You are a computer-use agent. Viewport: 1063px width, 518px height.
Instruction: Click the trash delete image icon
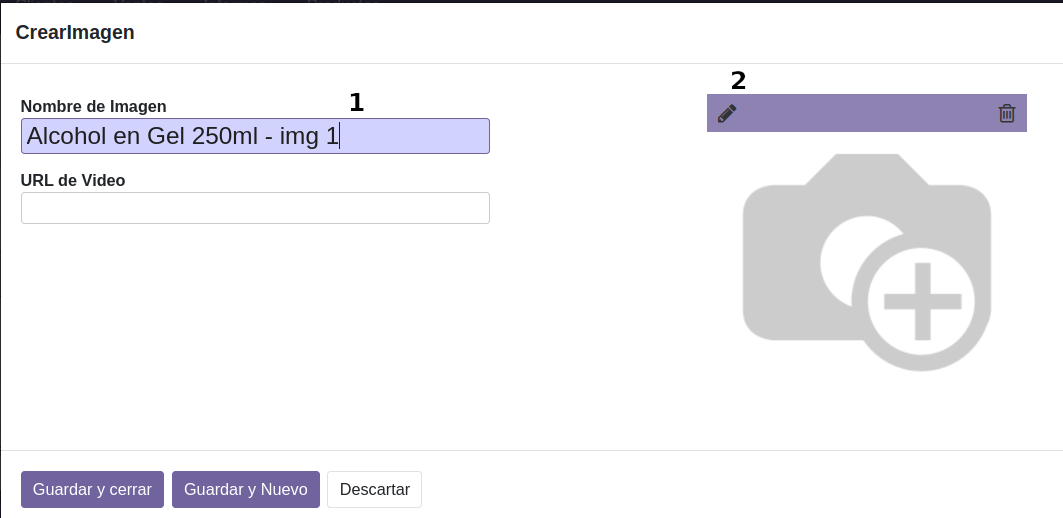[x=1007, y=114]
